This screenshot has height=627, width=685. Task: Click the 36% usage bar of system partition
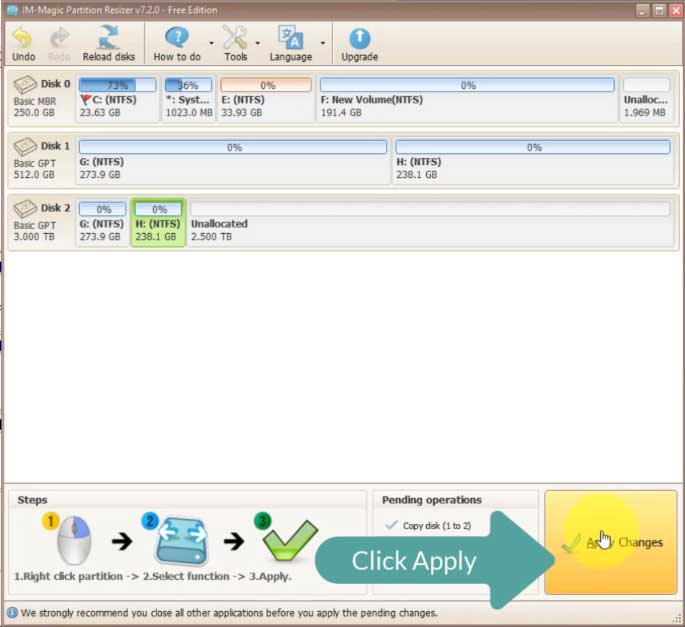pyautogui.click(x=189, y=85)
